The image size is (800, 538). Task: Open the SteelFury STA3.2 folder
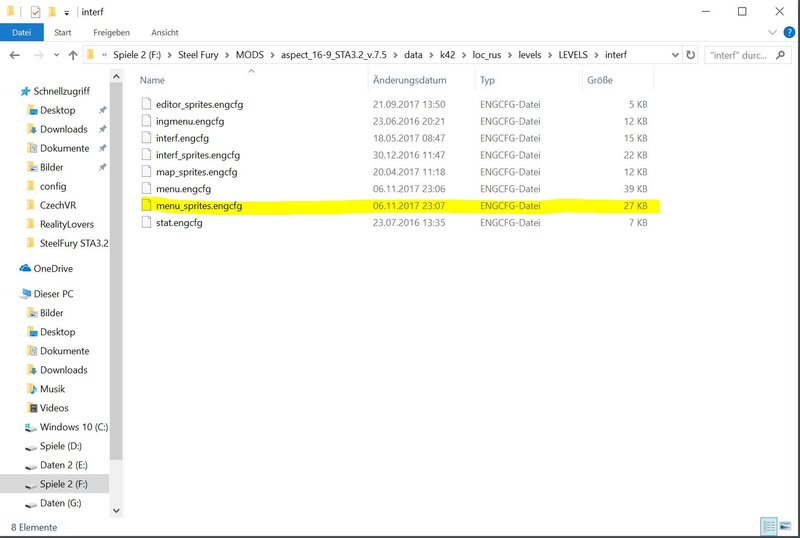[x=74, y=243]
